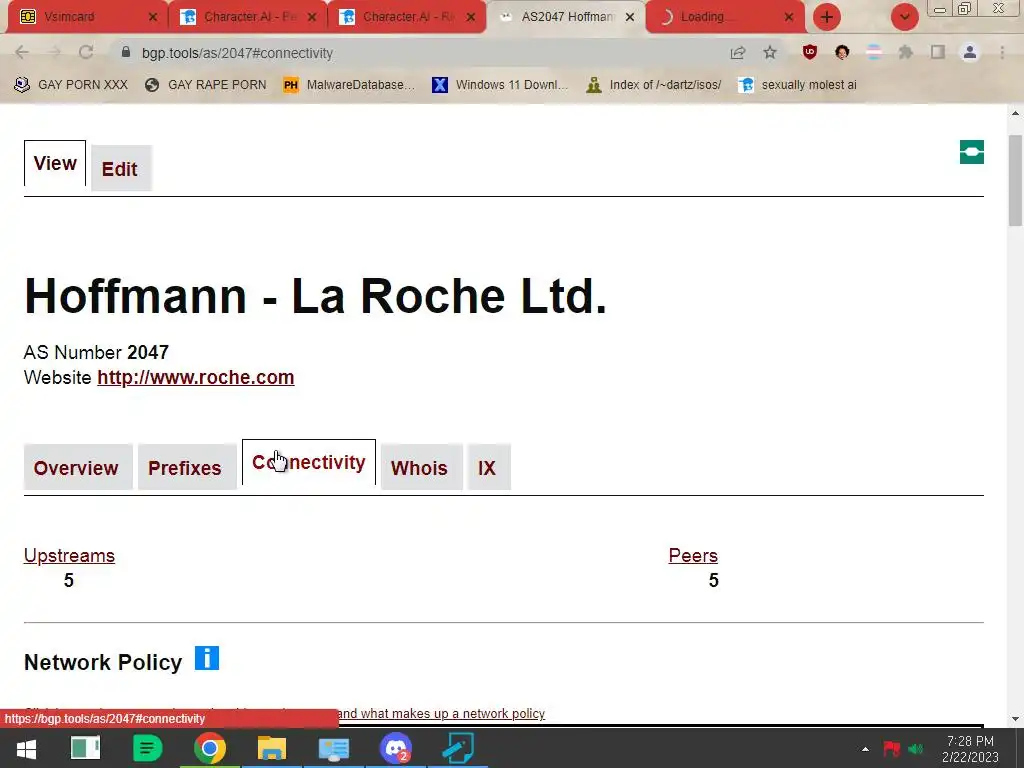
Task: Click the green icon at page top right
Action: tap(972, 152)
